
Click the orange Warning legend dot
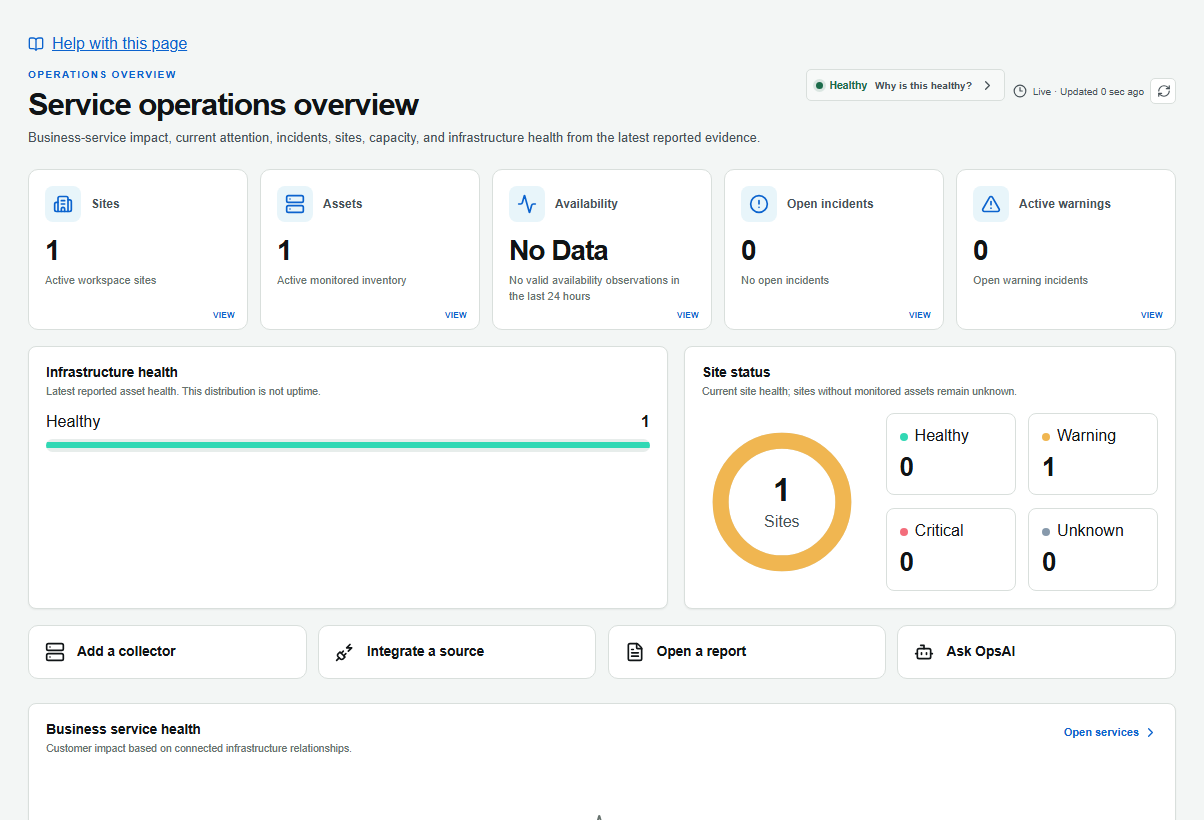[x=1046, y=437]
